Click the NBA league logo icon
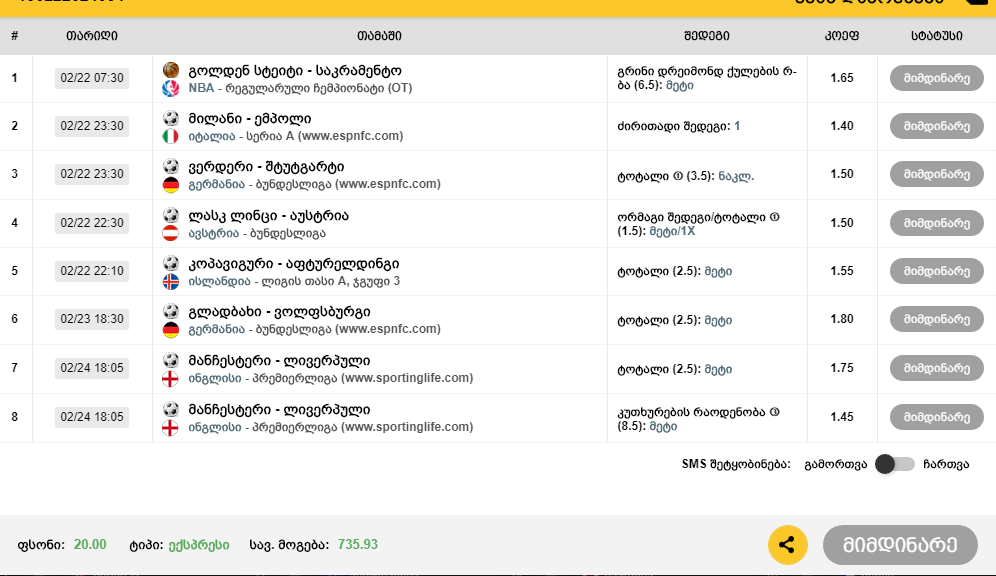 click(170, 88)
